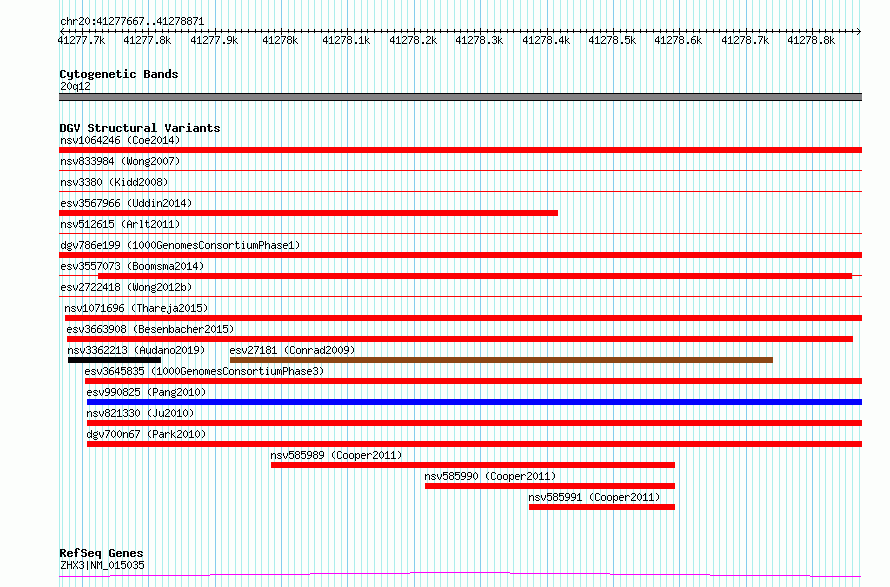Select the nsv1071696 (Thareja2015) label
Image resolution: width=890 pixels, height=587 pixels.
tap(136, 308)
